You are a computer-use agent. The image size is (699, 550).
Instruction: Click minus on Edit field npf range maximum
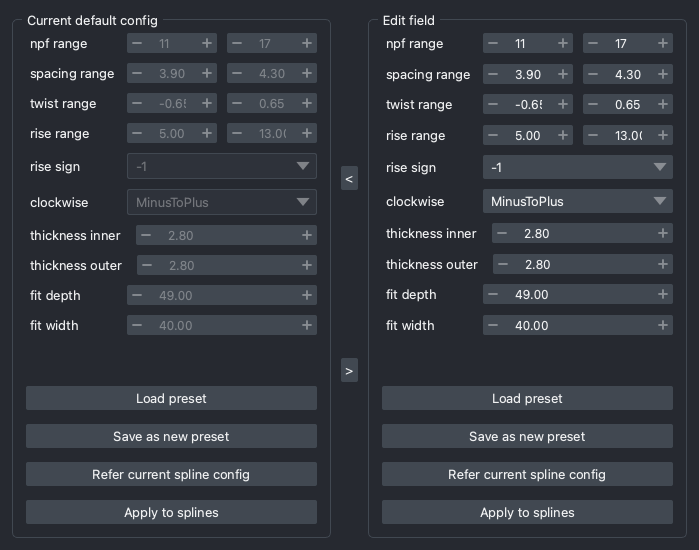(592, 44)
